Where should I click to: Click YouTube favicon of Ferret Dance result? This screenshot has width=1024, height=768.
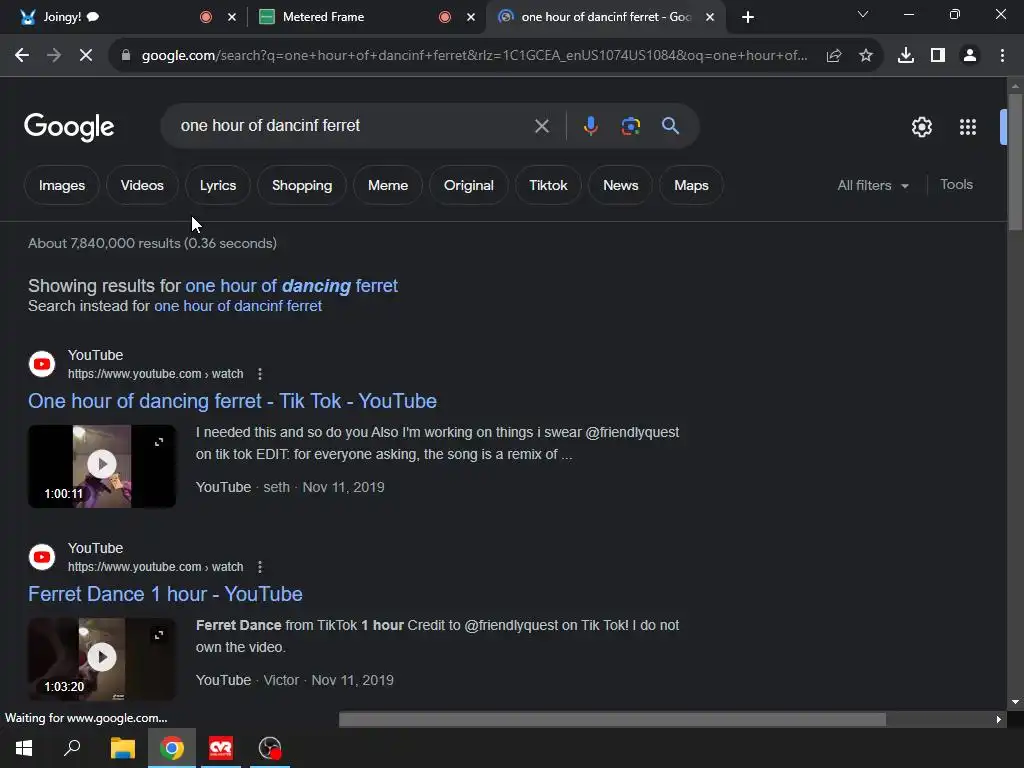click(42, 557)
